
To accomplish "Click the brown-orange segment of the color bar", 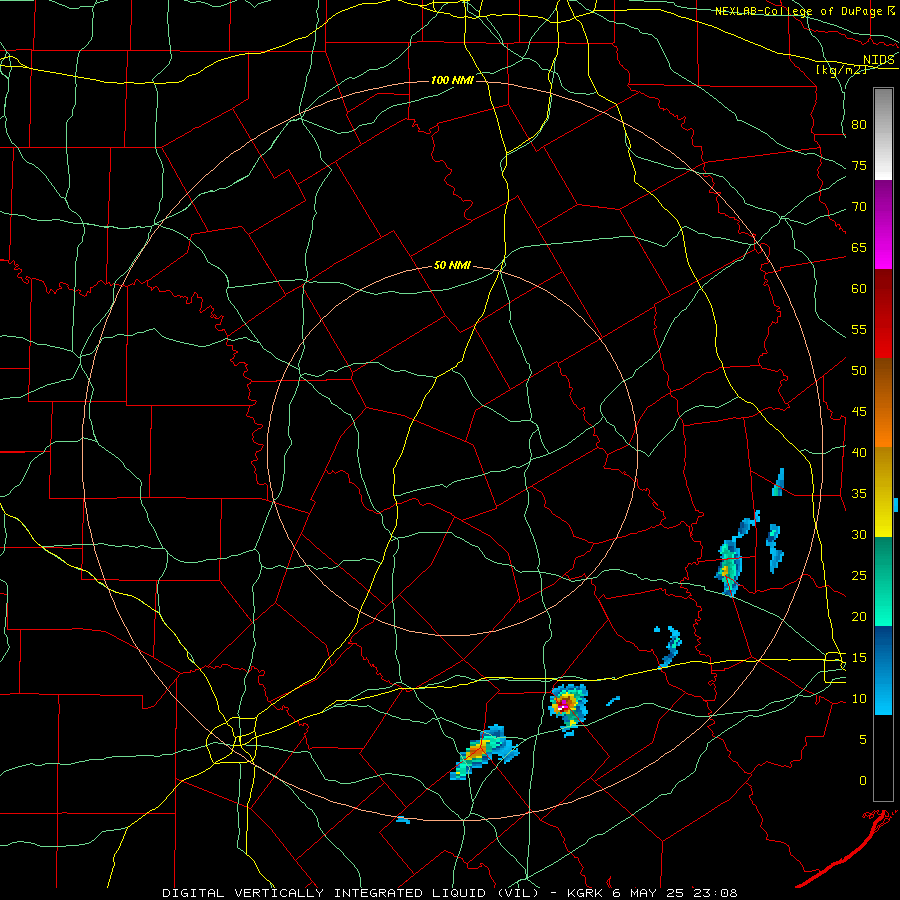I will coord(883,402).
